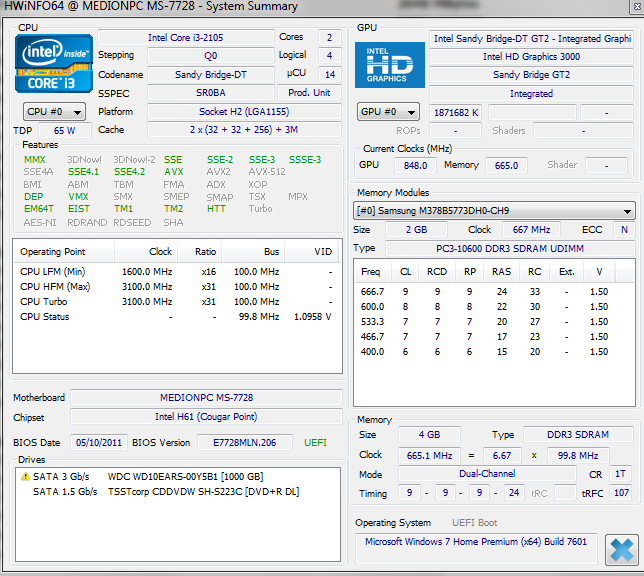Click the 1871682 K GPU memory field

click(x=455, y=113)
